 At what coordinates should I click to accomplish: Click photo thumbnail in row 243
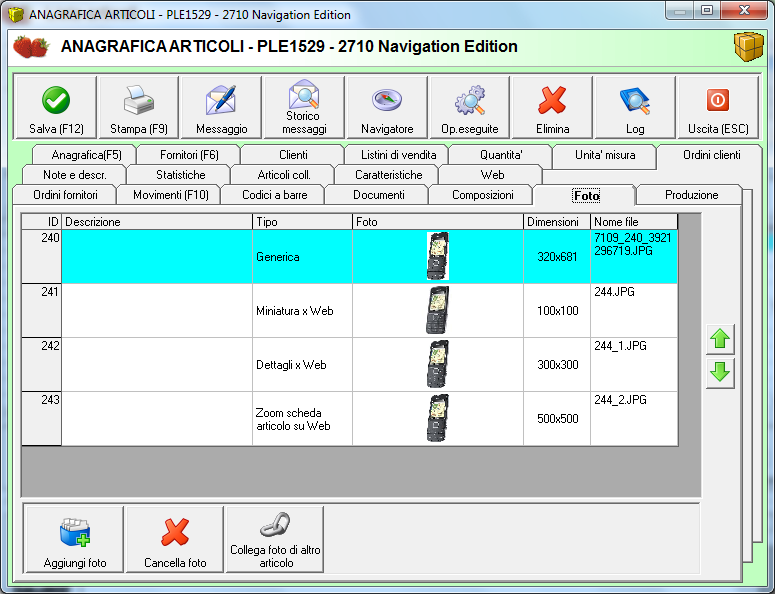click(x=438, y=419)
